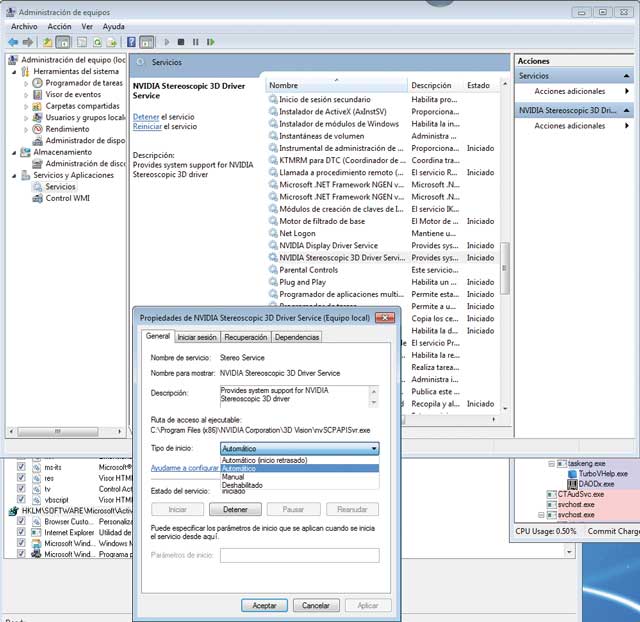Click the Parámetros de inicio text field
The width and height of the screenshot is (640, 622).
coord(299,555)
